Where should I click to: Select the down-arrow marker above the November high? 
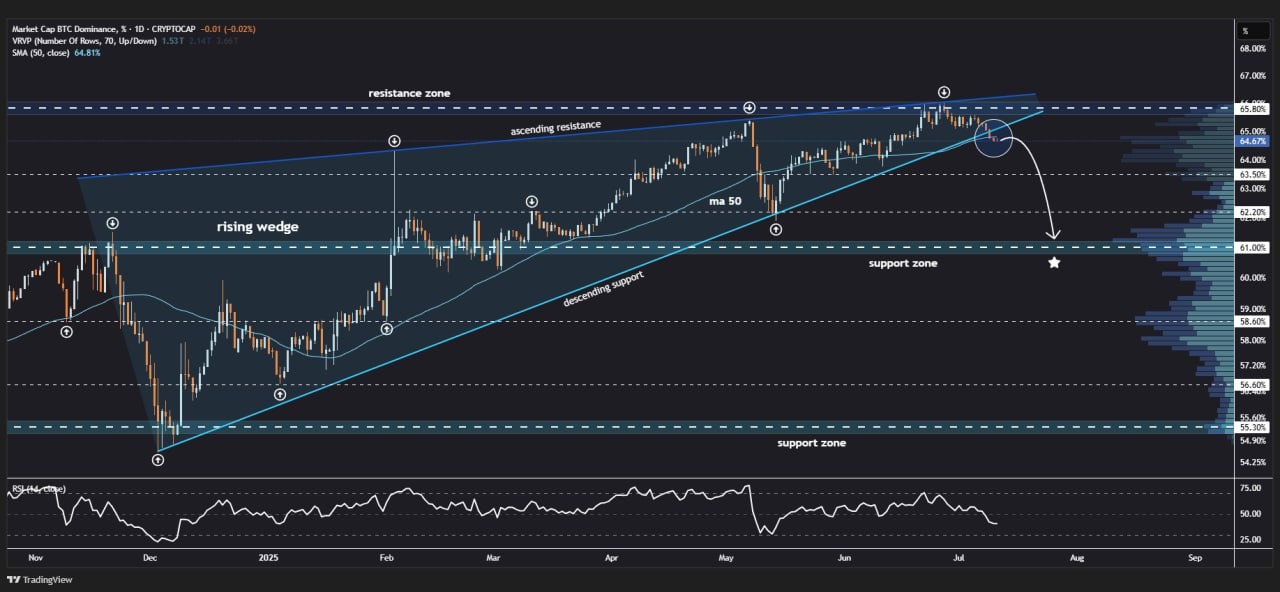click(112, 223)
